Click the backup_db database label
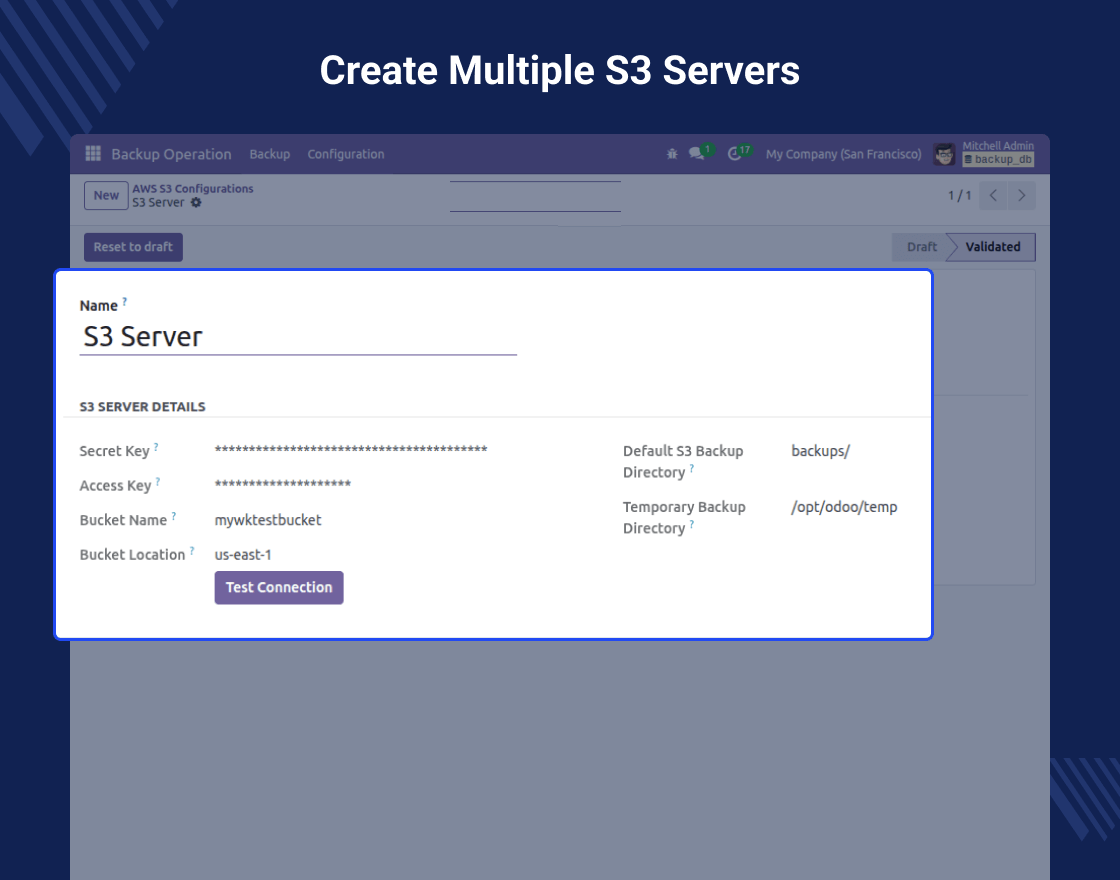This screenshot has width=1120, height=880. 998,160
